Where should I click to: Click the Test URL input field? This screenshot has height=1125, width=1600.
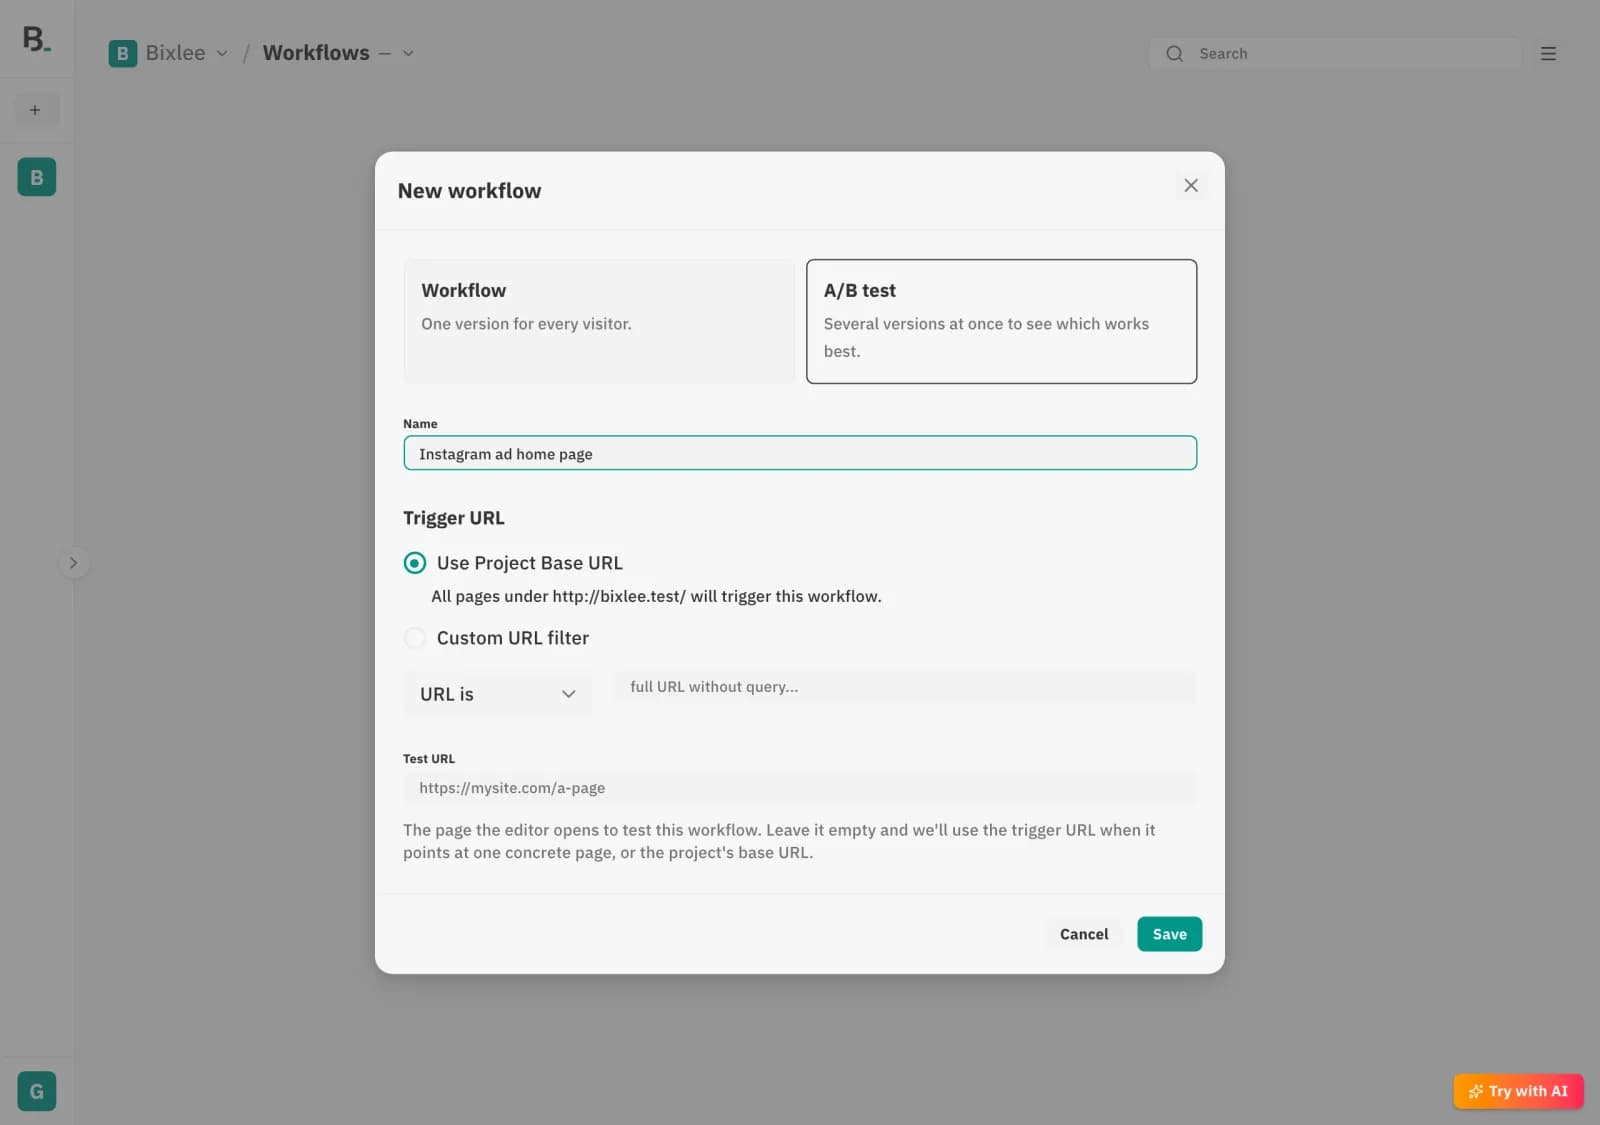[x=800, y=788]
